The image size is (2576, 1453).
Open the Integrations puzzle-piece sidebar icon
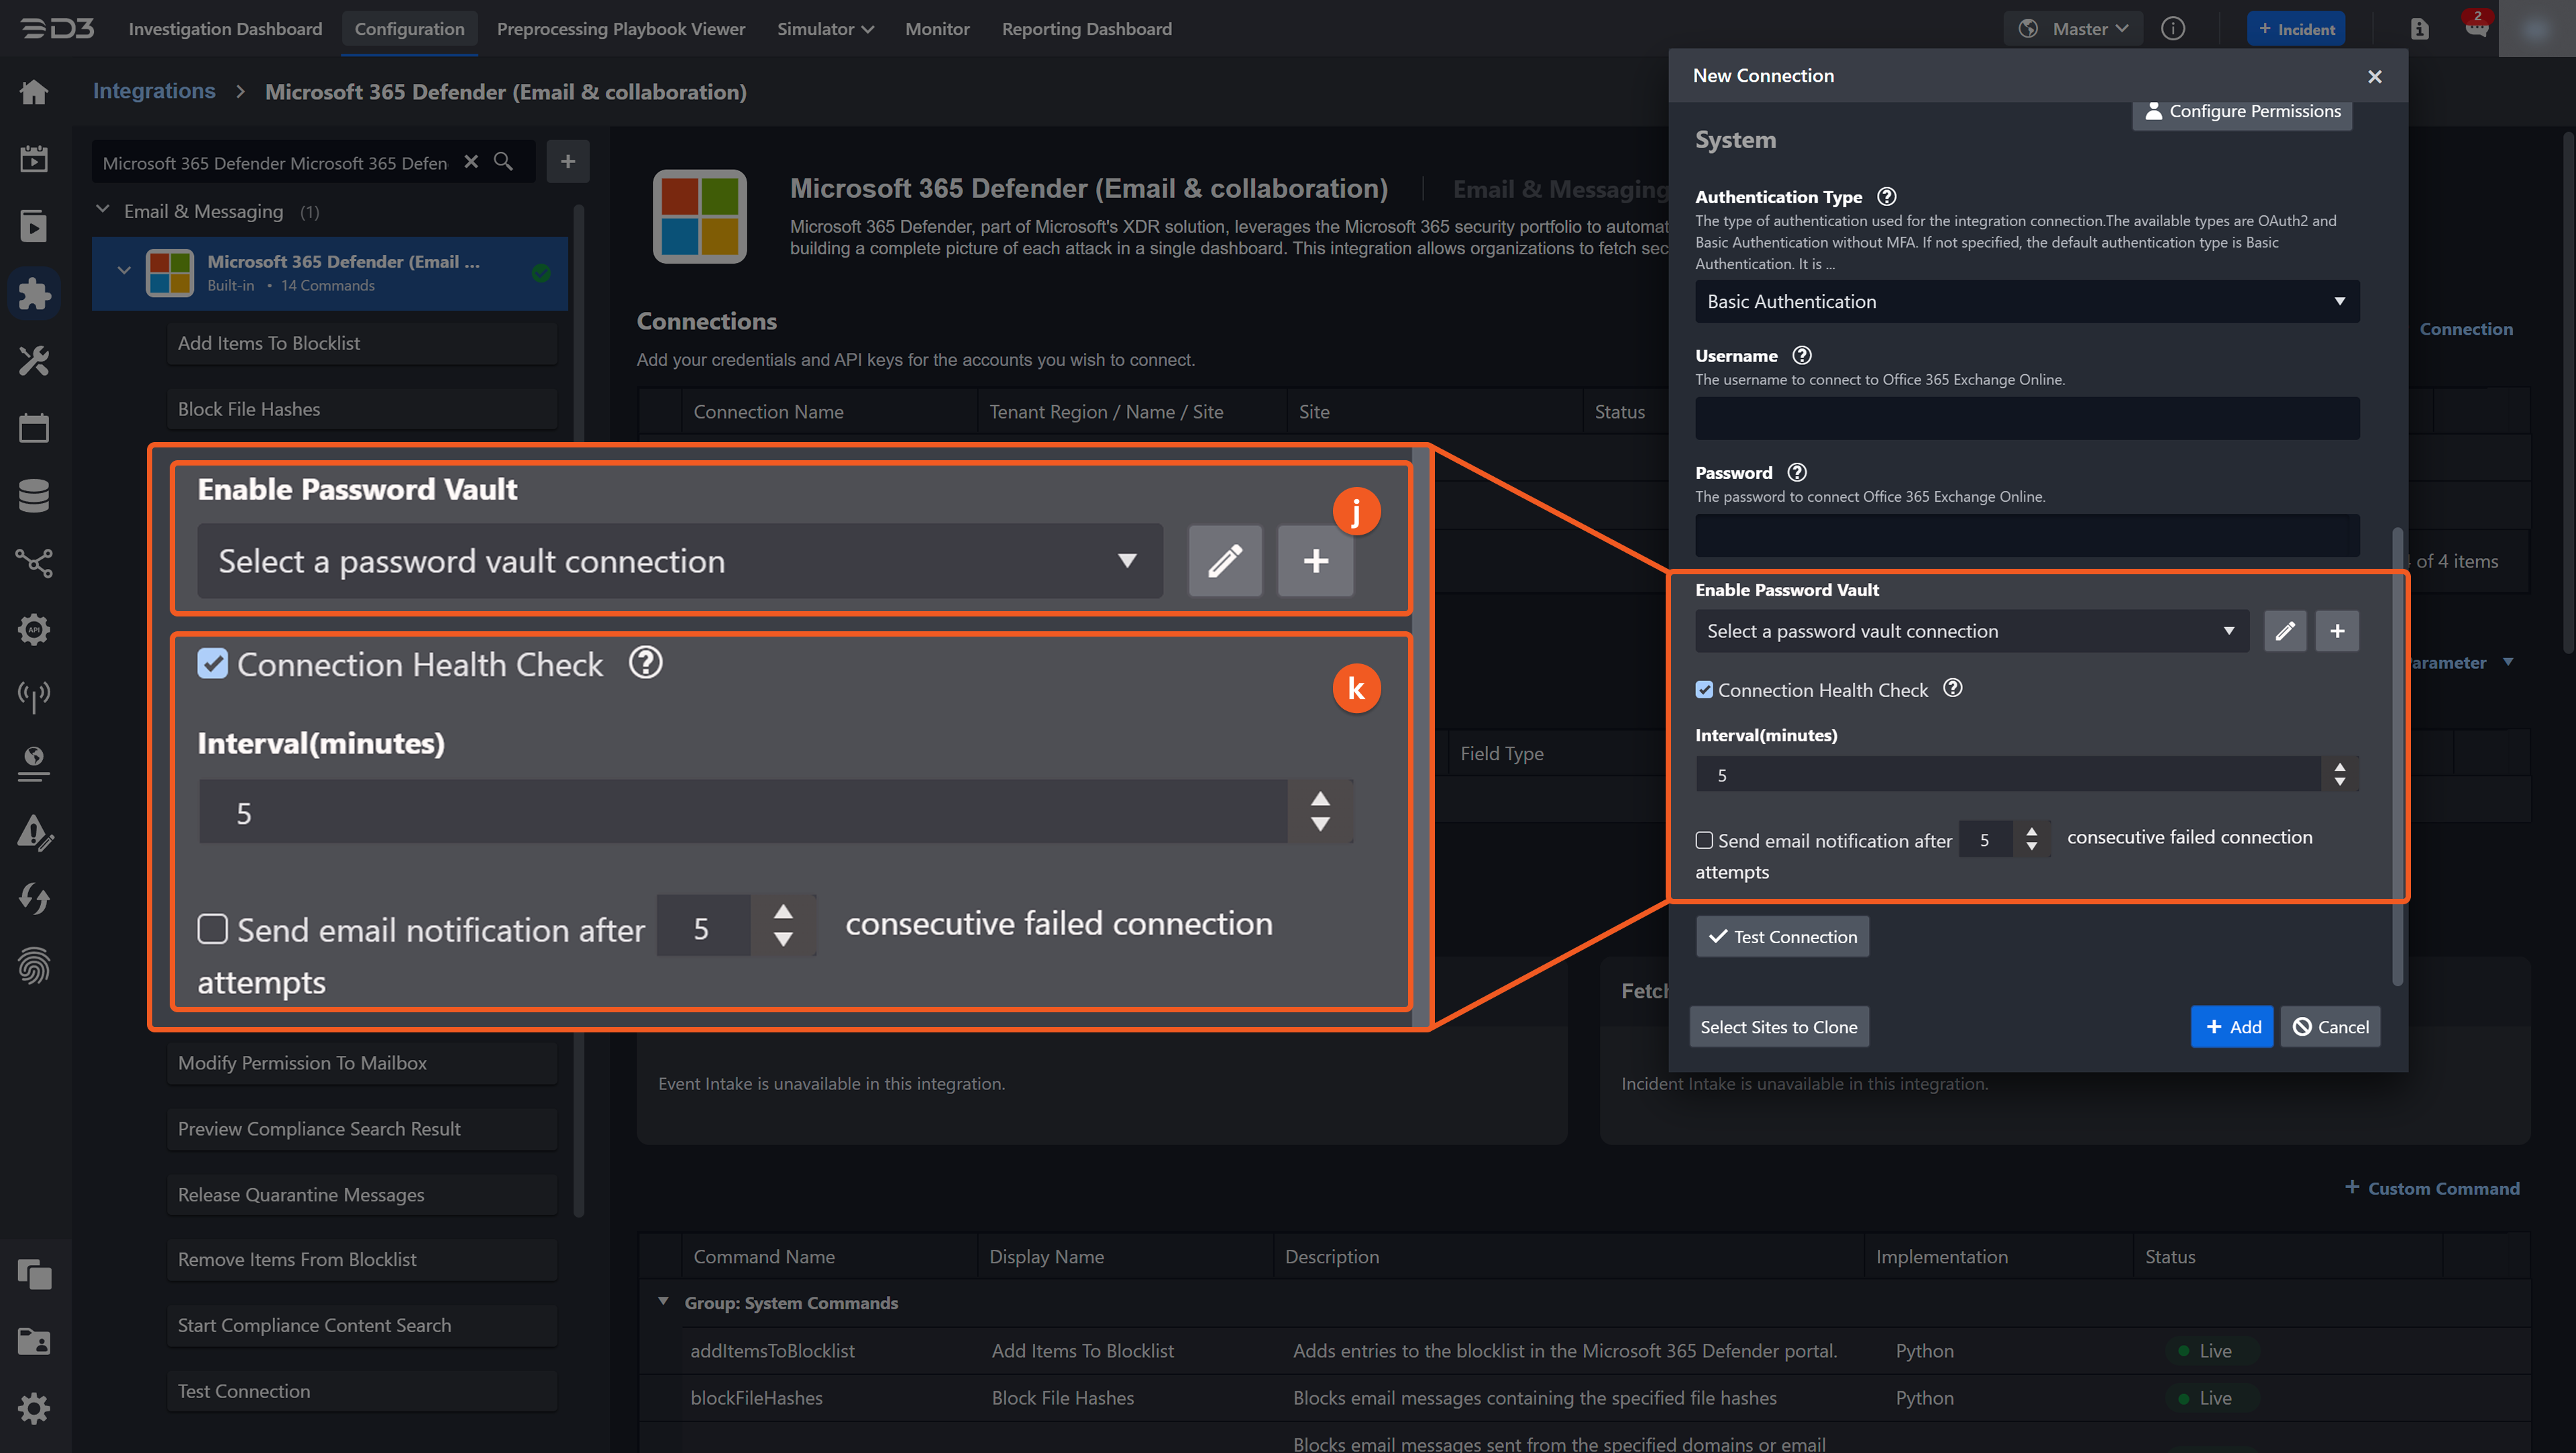coord(34,293)
